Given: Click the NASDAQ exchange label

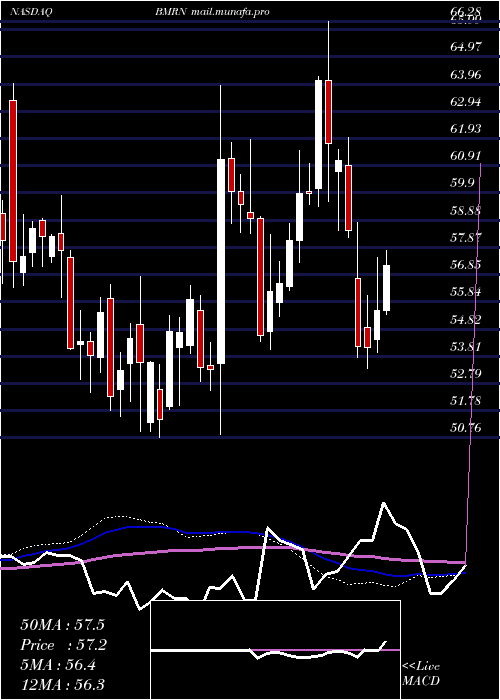Looking at the screenshot, I should point(30,12).
